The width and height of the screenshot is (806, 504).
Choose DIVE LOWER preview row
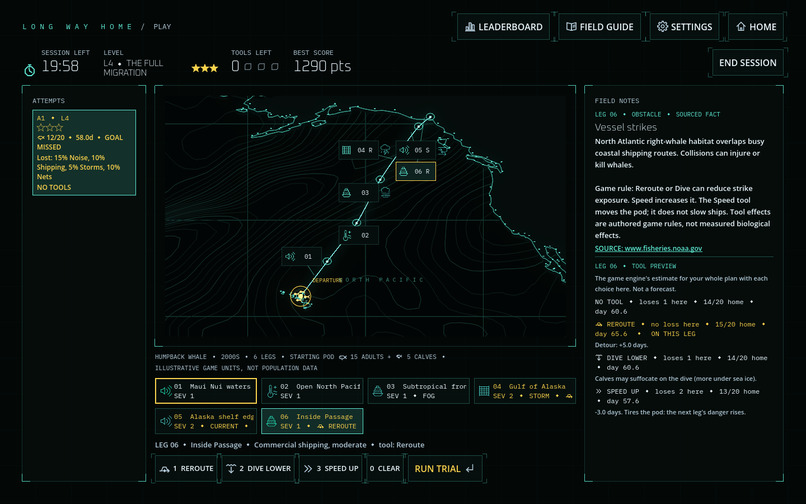pyautogui.click(x=681, y=363)
